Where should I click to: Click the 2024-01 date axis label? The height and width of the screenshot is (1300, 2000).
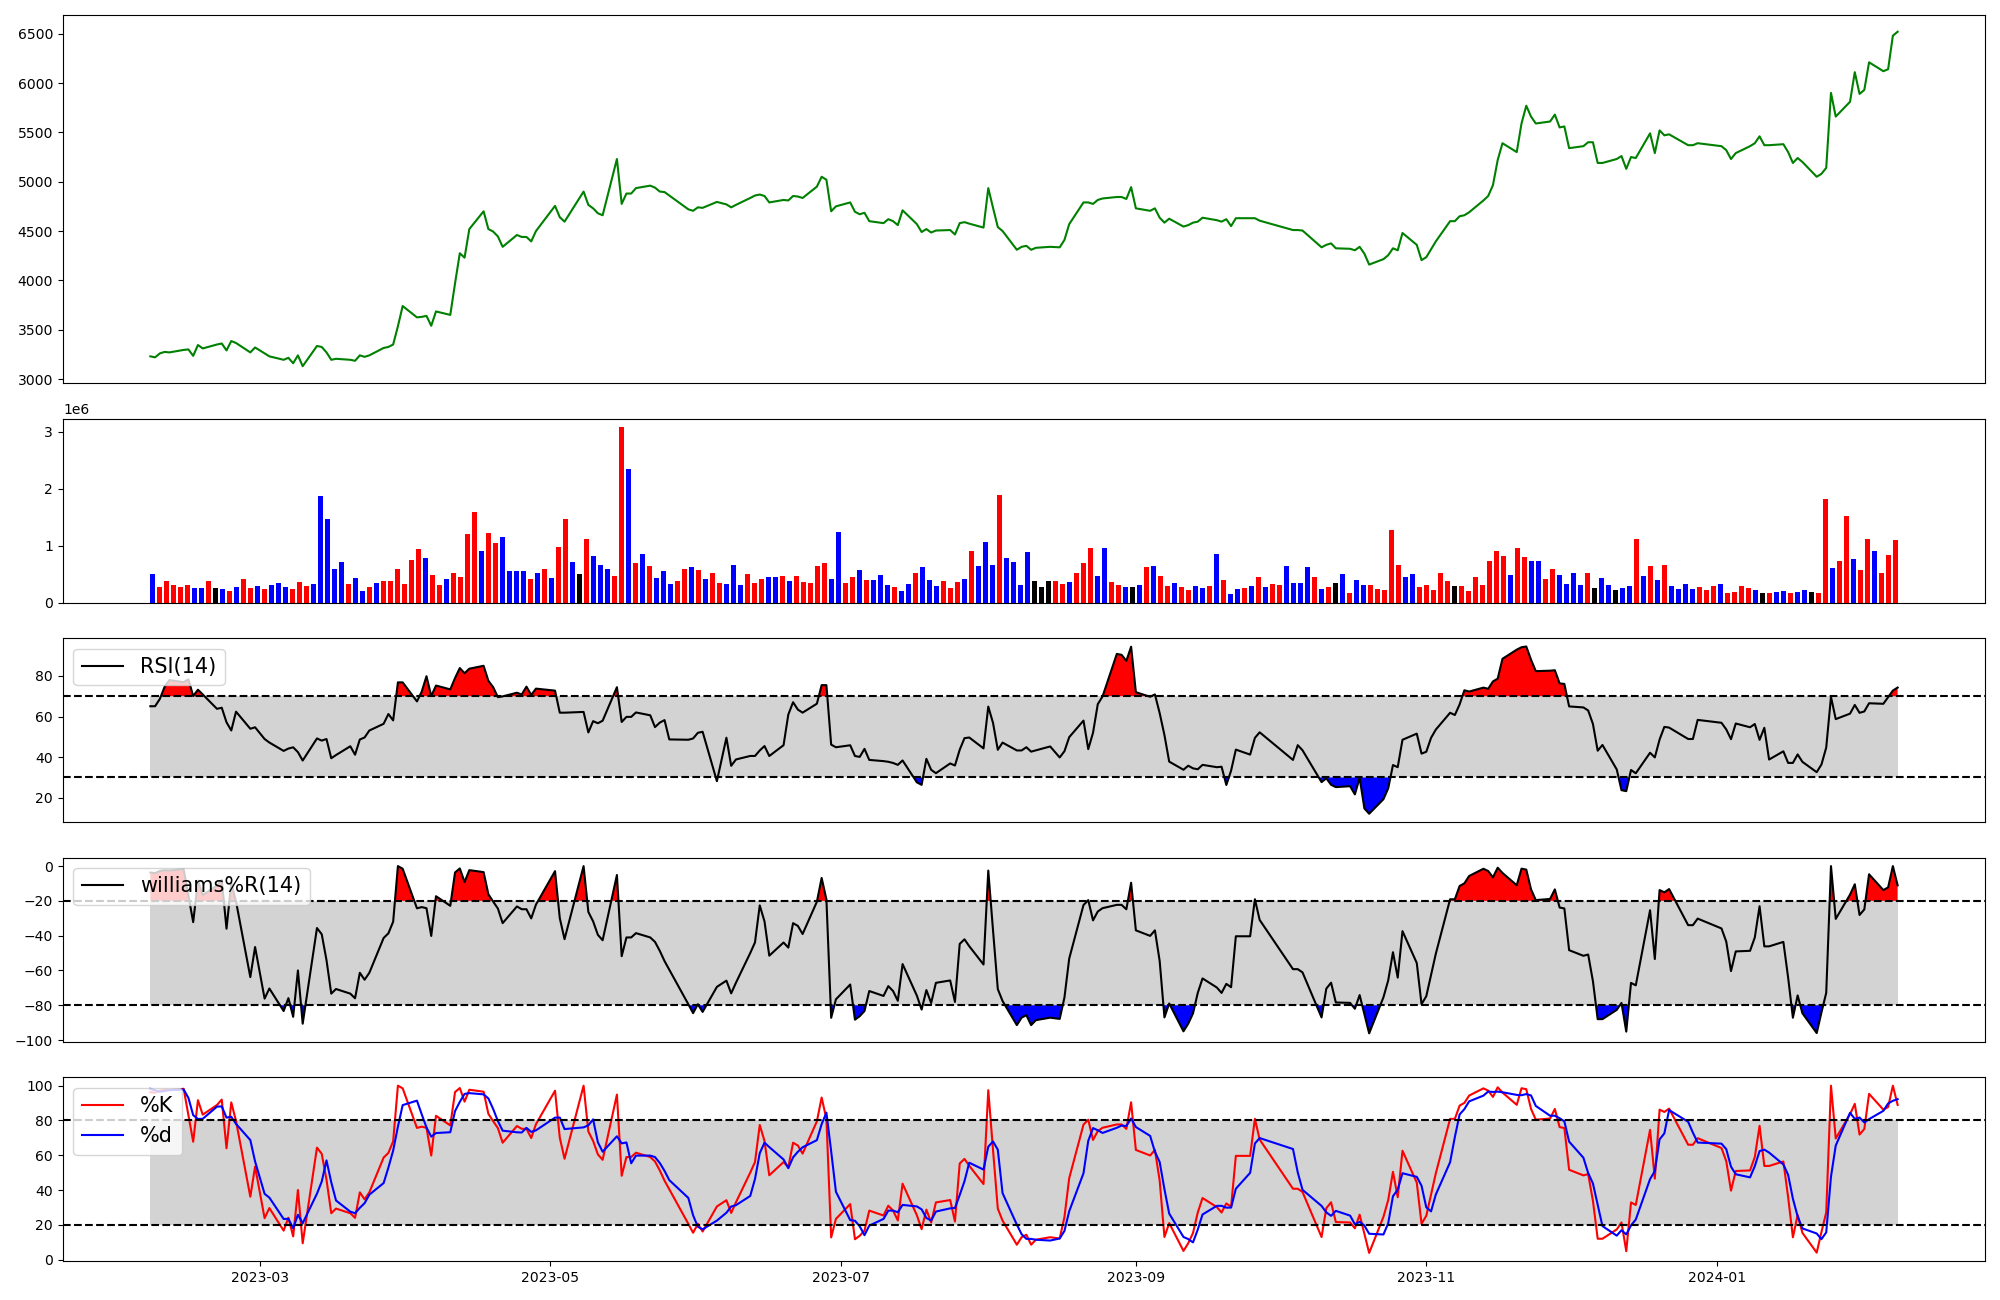pos(1717,1277)
